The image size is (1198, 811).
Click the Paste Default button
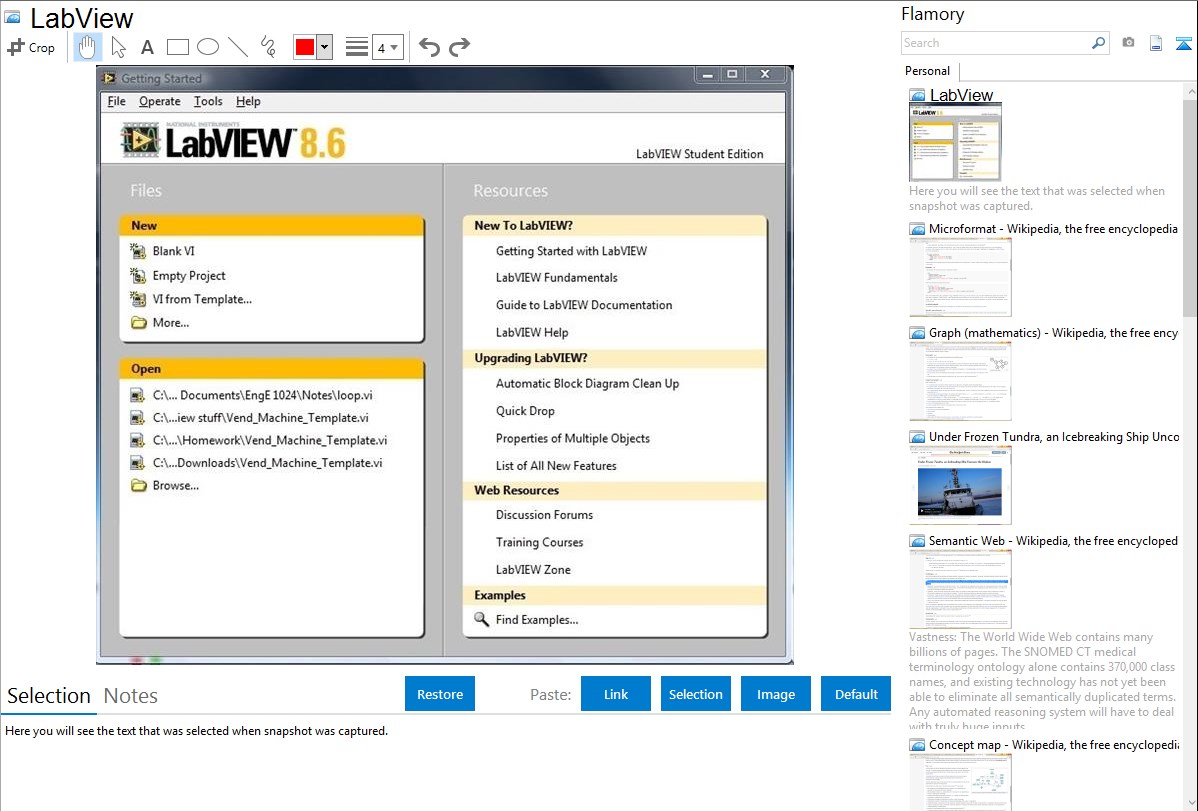pos(856,694)
